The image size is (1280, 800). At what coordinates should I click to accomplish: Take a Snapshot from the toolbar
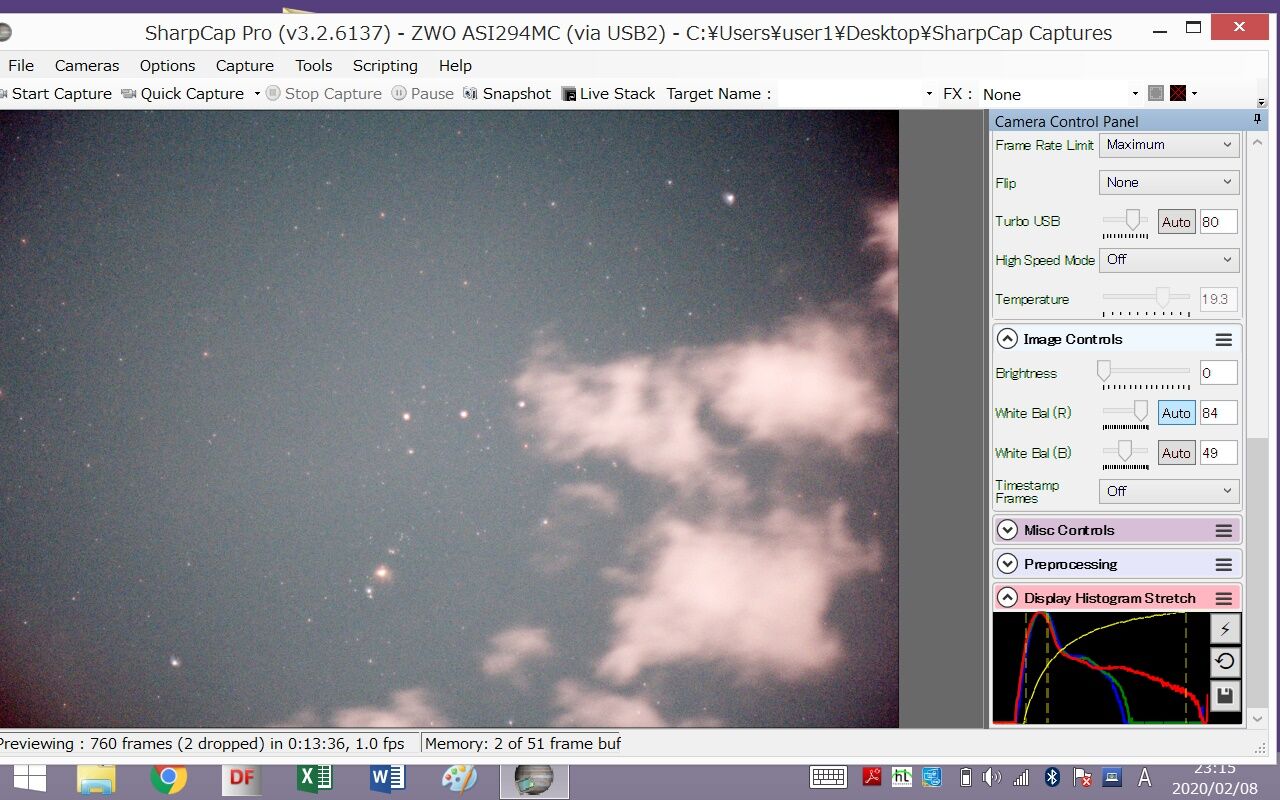[507, 93]
